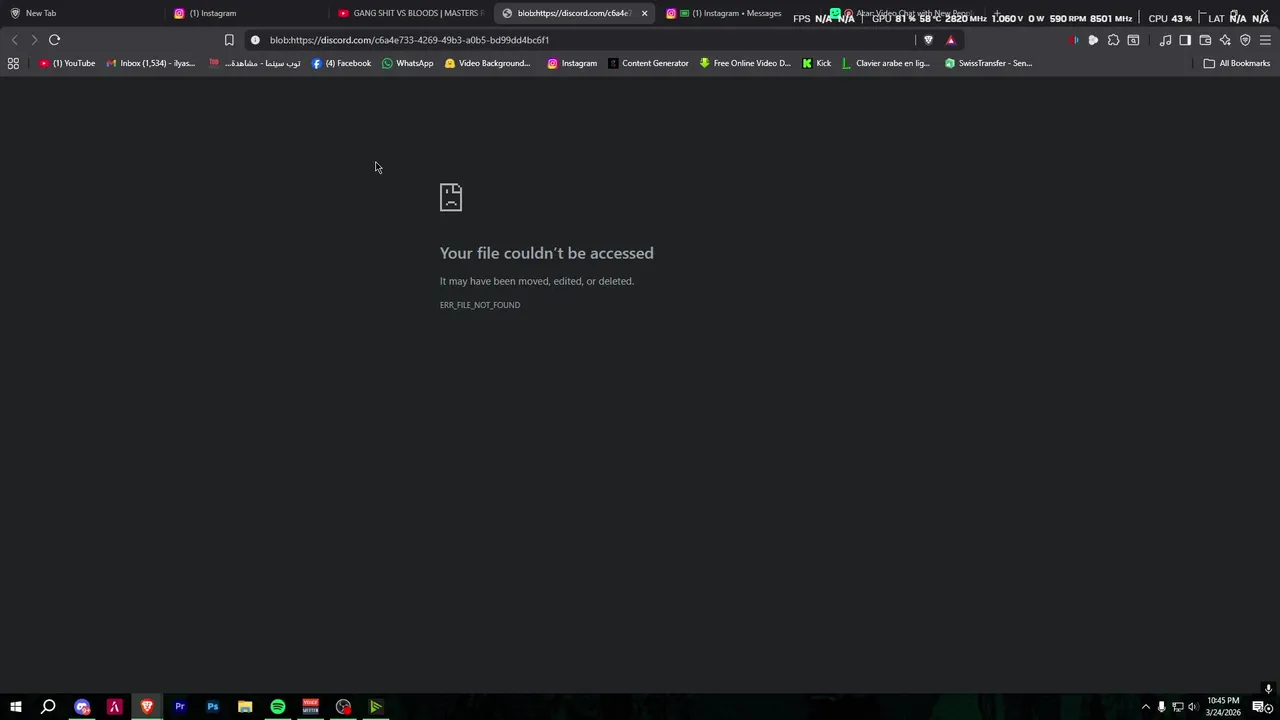Switch to the (1) Instagram tab
Viewport: 1280px width, 720px height.
tap(245, 13)
